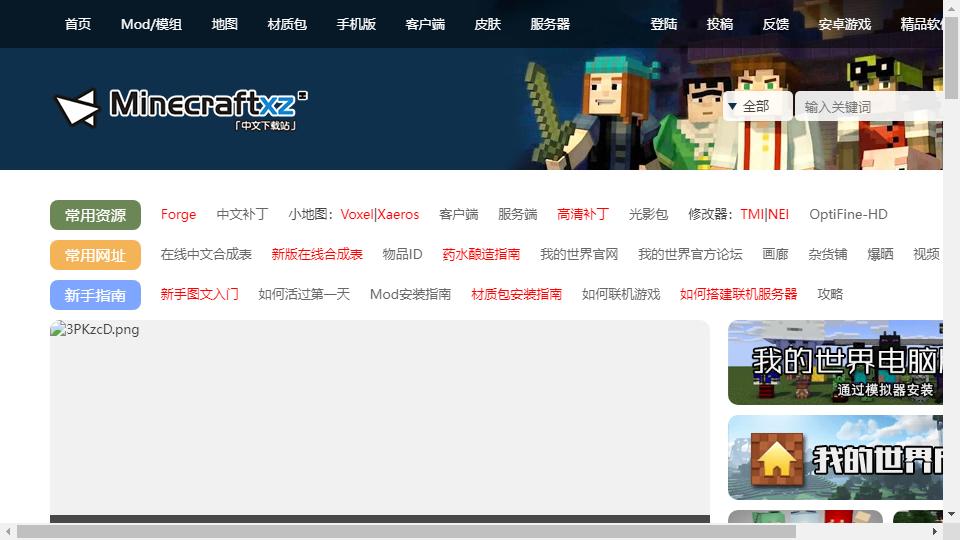Open the 在线中文合成表 link

coord(206,254)
